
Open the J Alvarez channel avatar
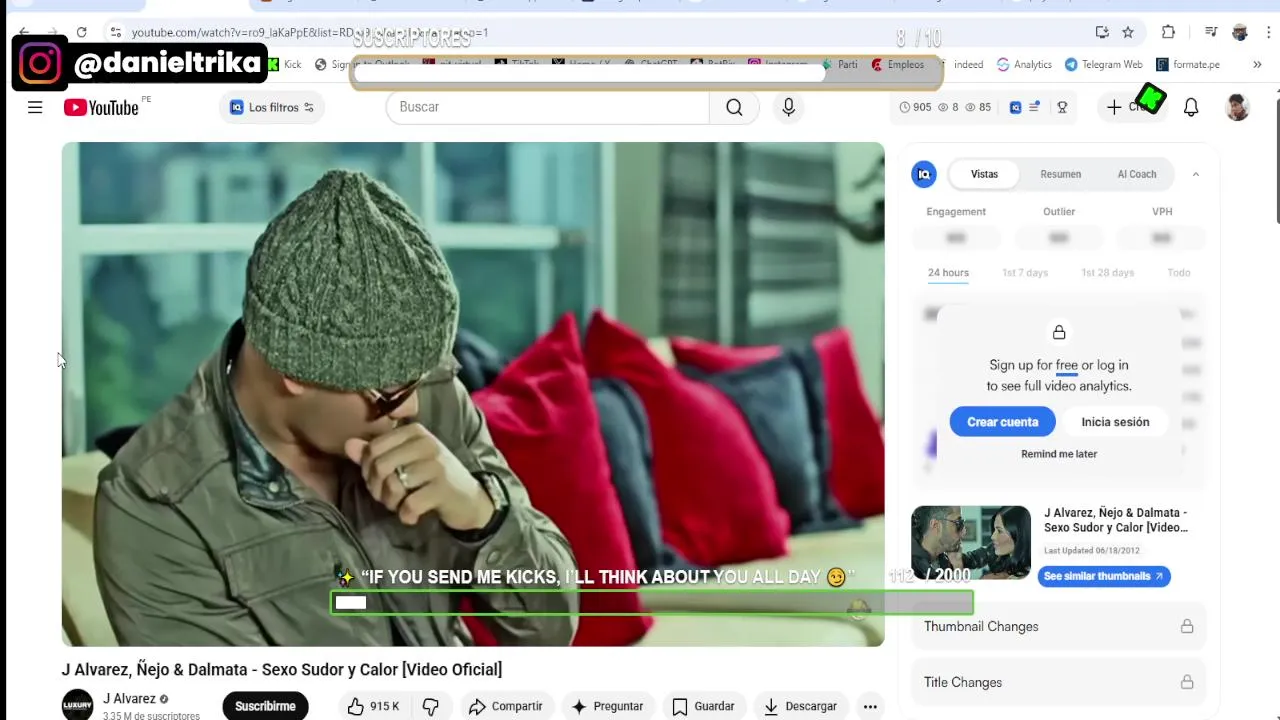pos(78,705)
